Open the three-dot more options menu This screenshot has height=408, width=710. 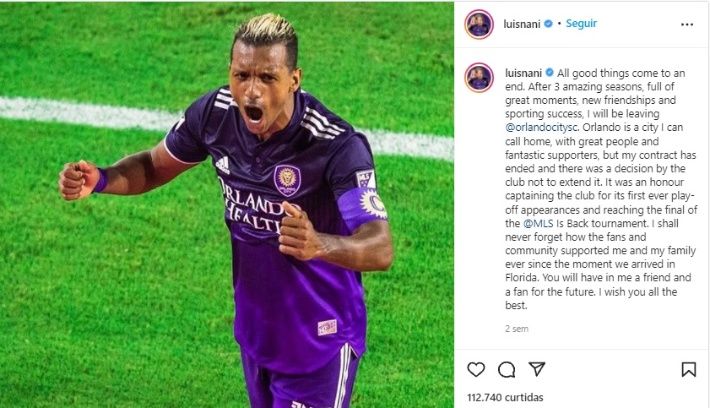pyautogui.click(x=687, y=24)
